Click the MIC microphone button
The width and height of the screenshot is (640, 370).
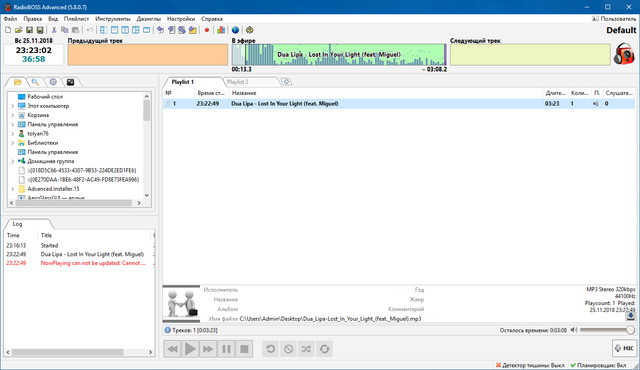624,348
